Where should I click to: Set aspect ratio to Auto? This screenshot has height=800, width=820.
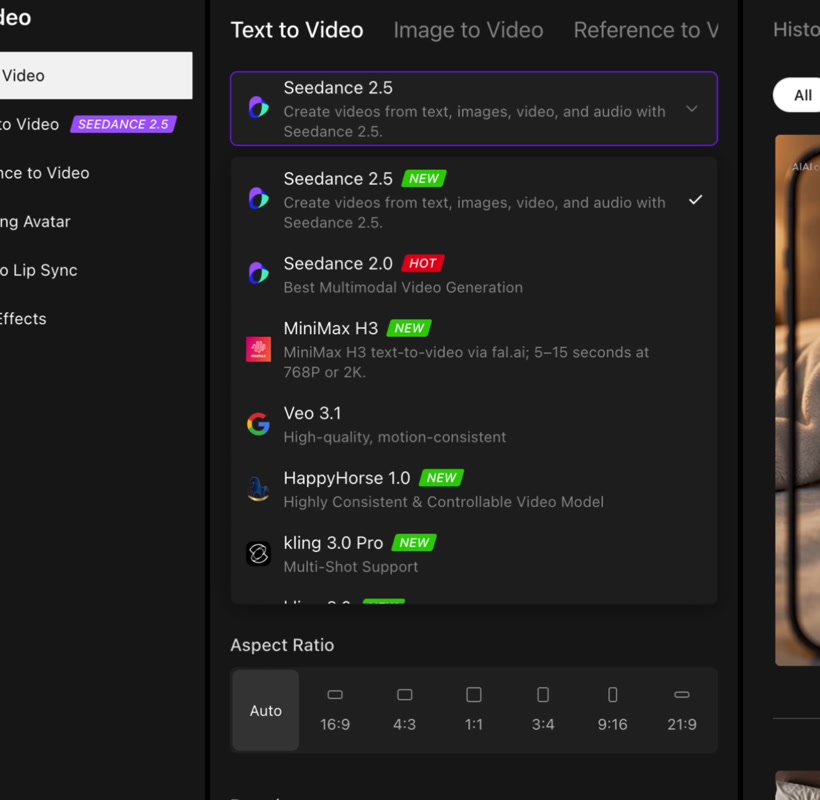point(266,710)
